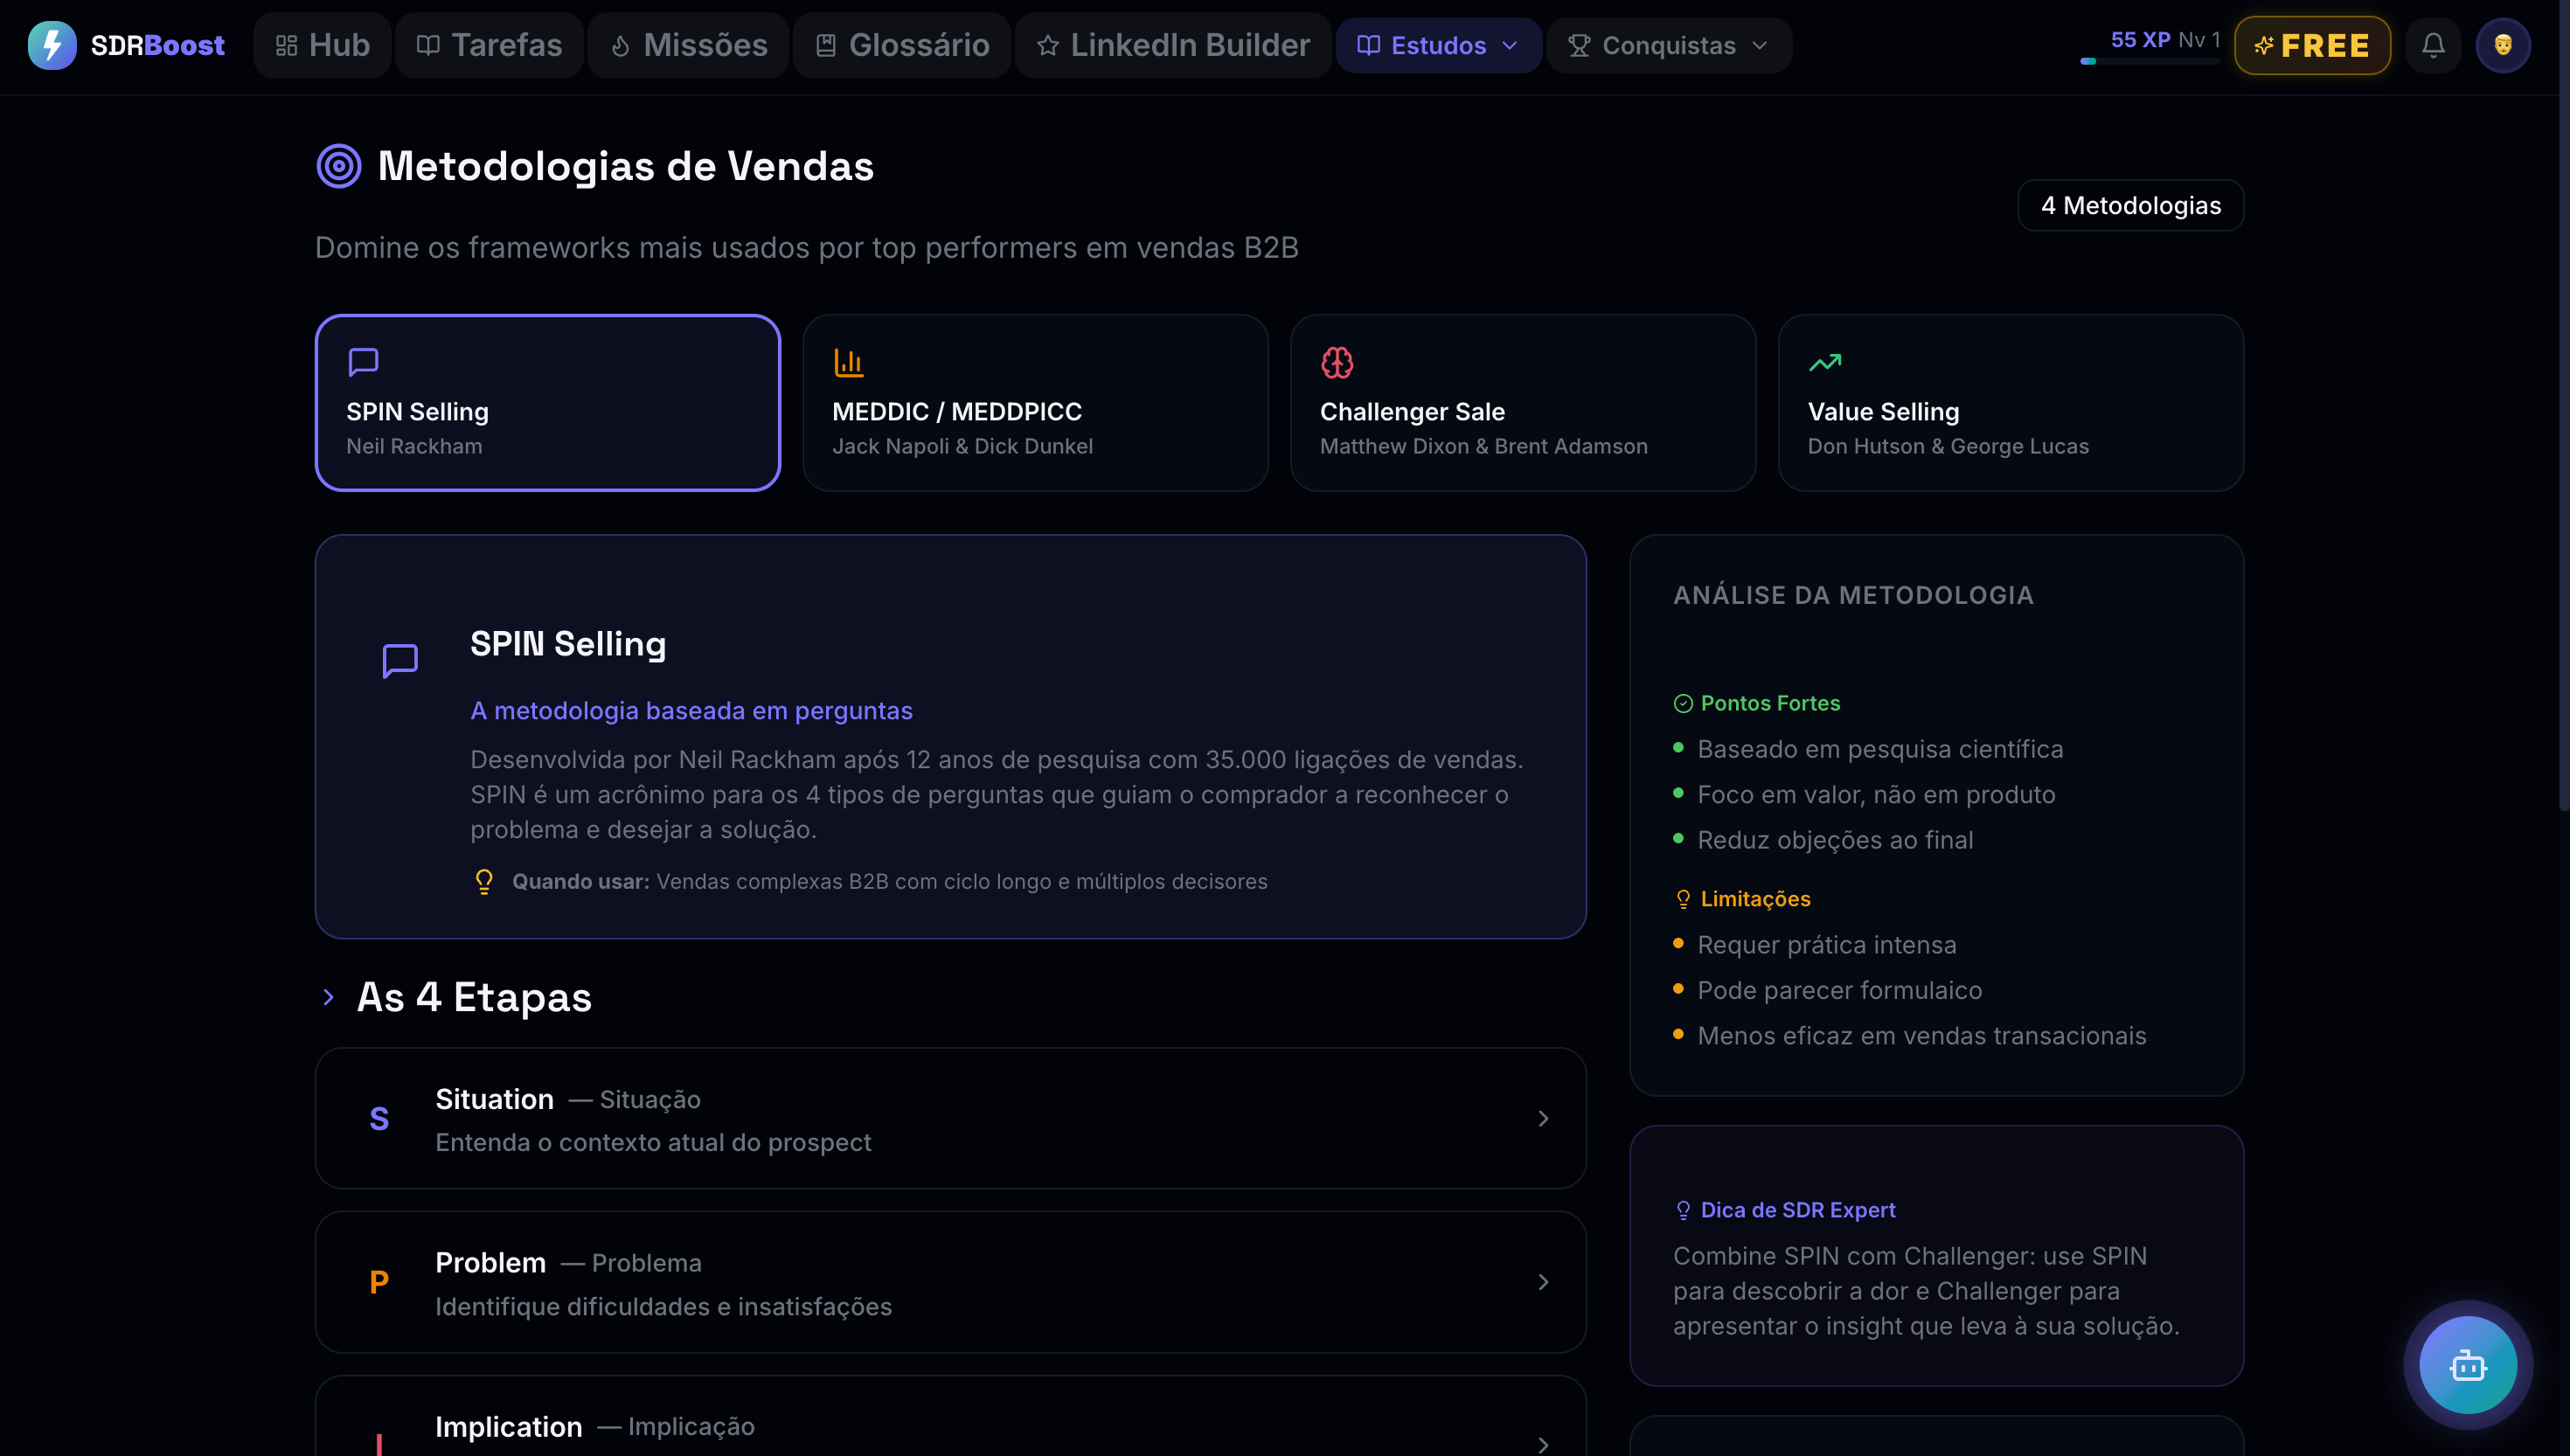Image resolution: width=2570 pixels, height=1456 pixels.
Task: Open the Problem step chevron
Action: tap(1542, 1282)
